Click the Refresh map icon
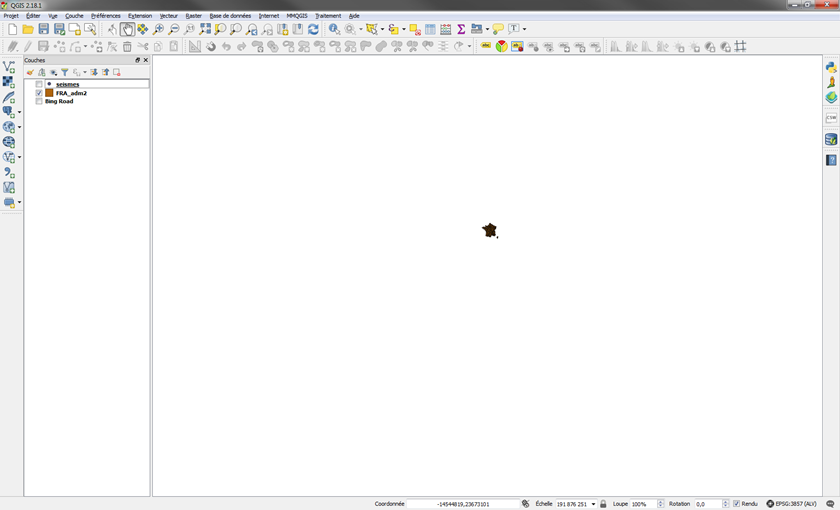840x510 pixels. tap(313, 30)
